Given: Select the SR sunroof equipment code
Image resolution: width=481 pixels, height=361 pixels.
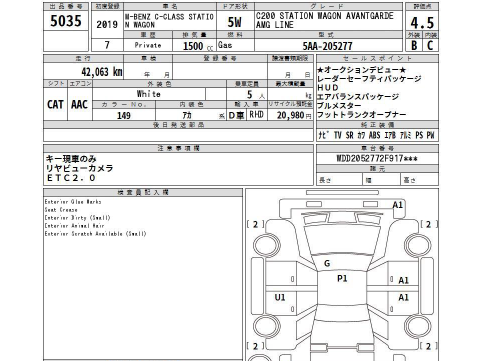Looking at the screenshot, I should 349,135.
